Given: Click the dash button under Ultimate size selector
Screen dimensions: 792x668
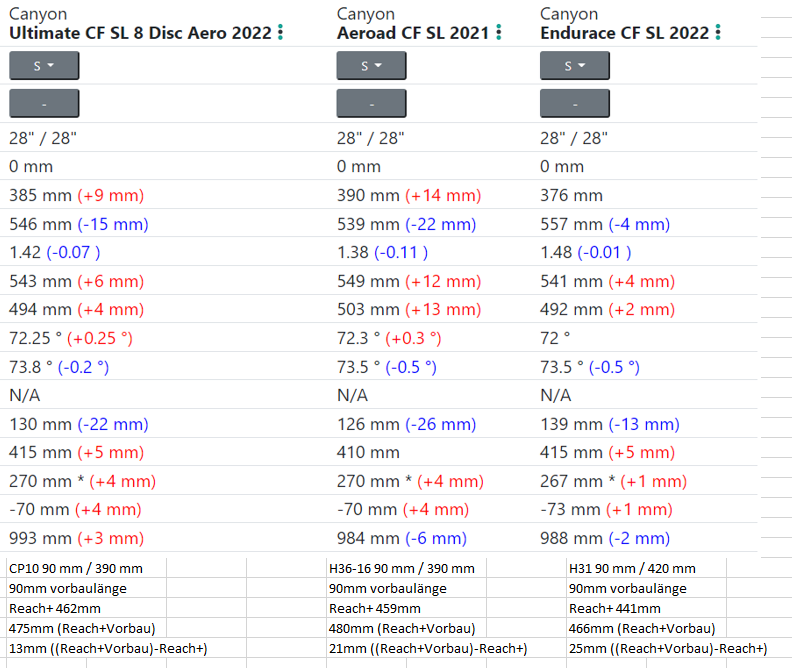Looking at the screenshot, I should 44,104.
